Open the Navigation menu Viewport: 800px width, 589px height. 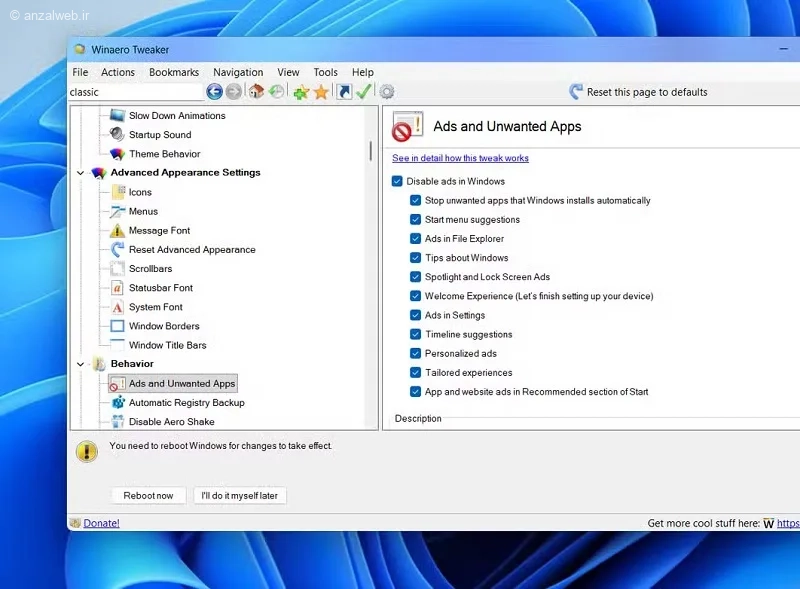pyautogui.click(x=238, y=72)
